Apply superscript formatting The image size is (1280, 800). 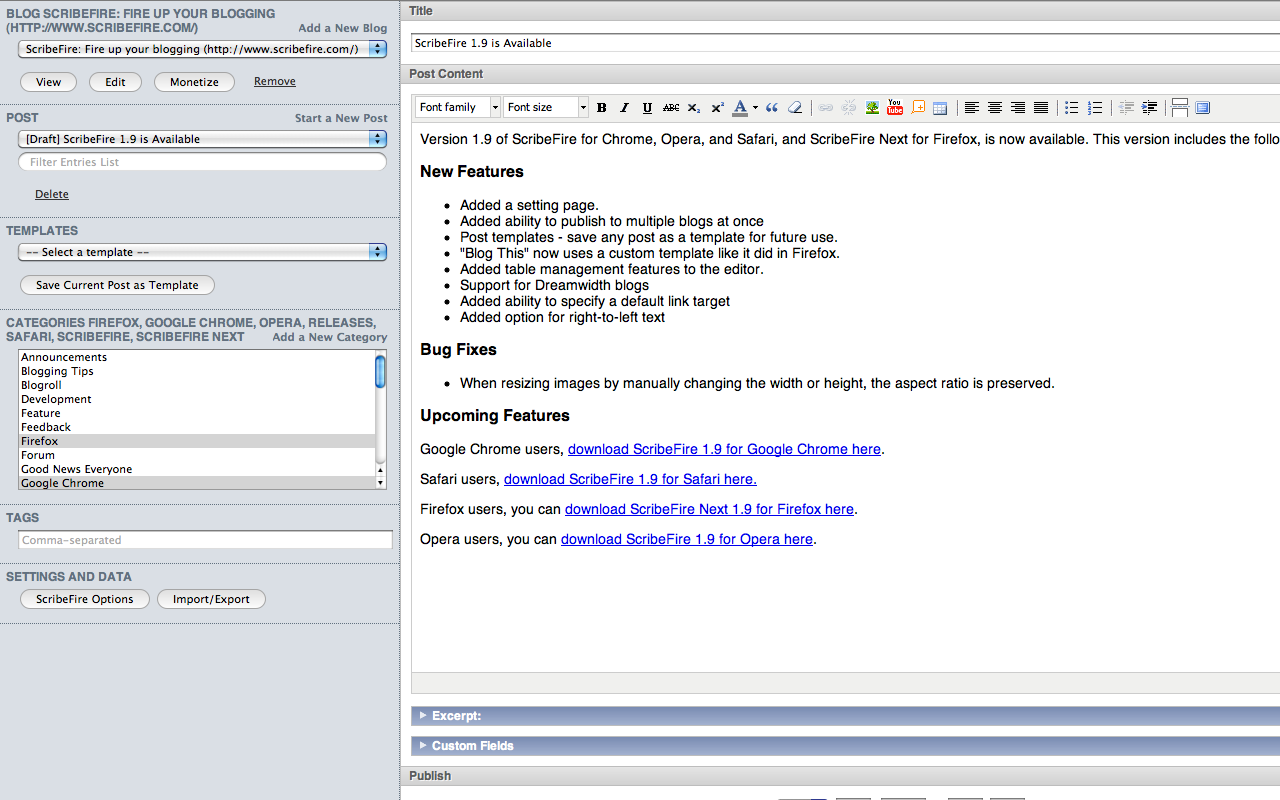(717, 108)
